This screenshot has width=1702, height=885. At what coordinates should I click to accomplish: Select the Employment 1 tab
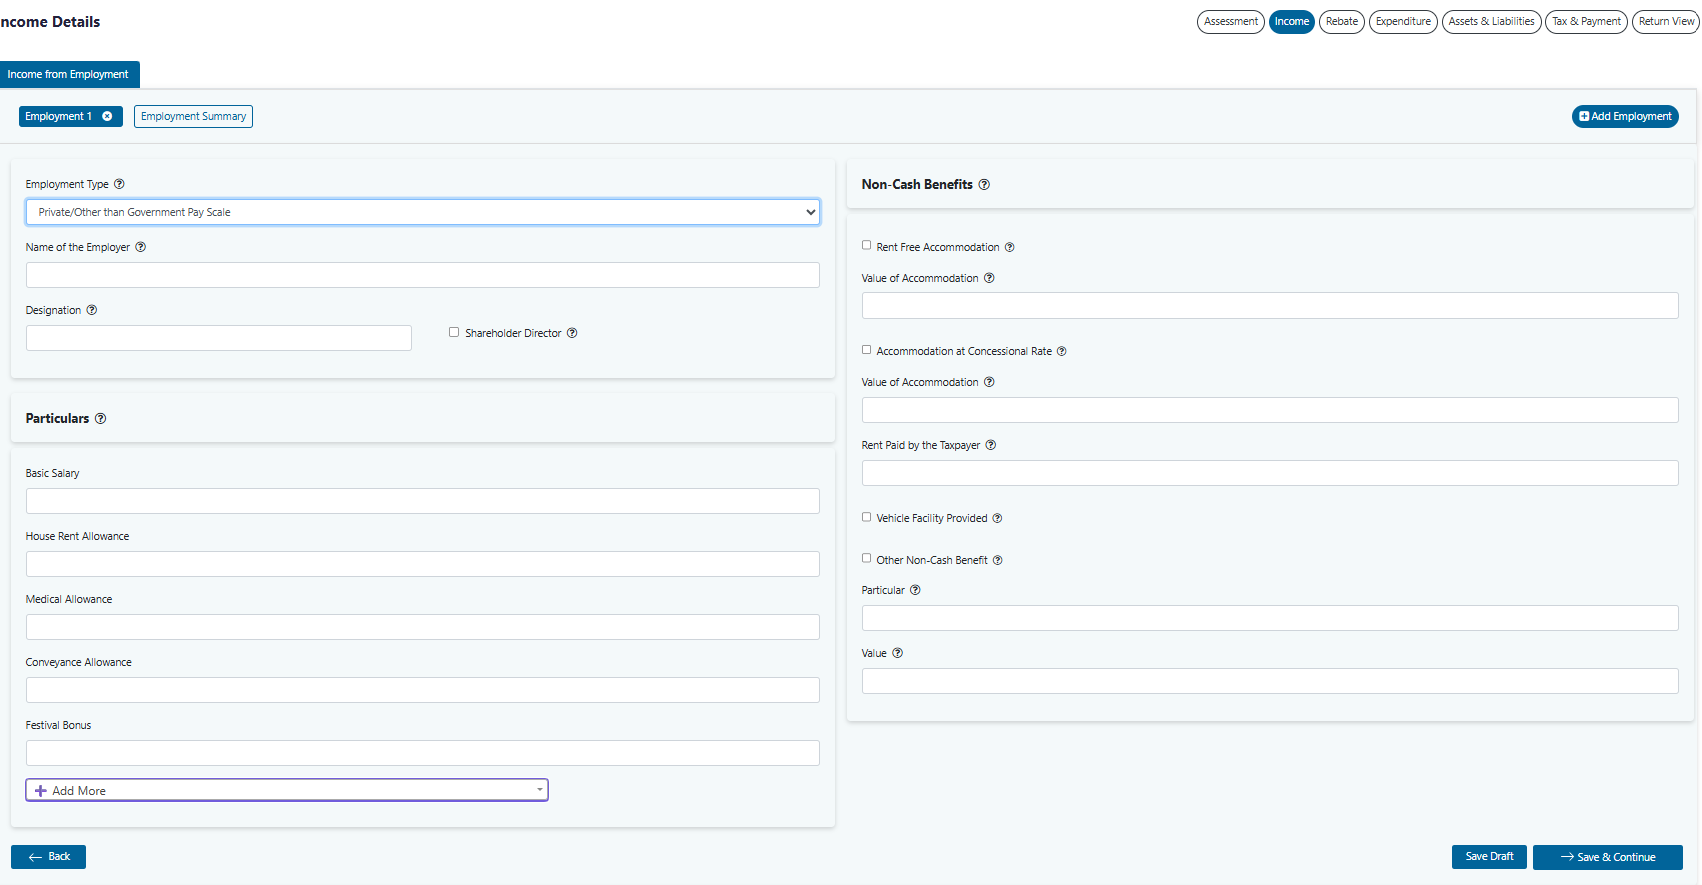click(x=58, y=116)
